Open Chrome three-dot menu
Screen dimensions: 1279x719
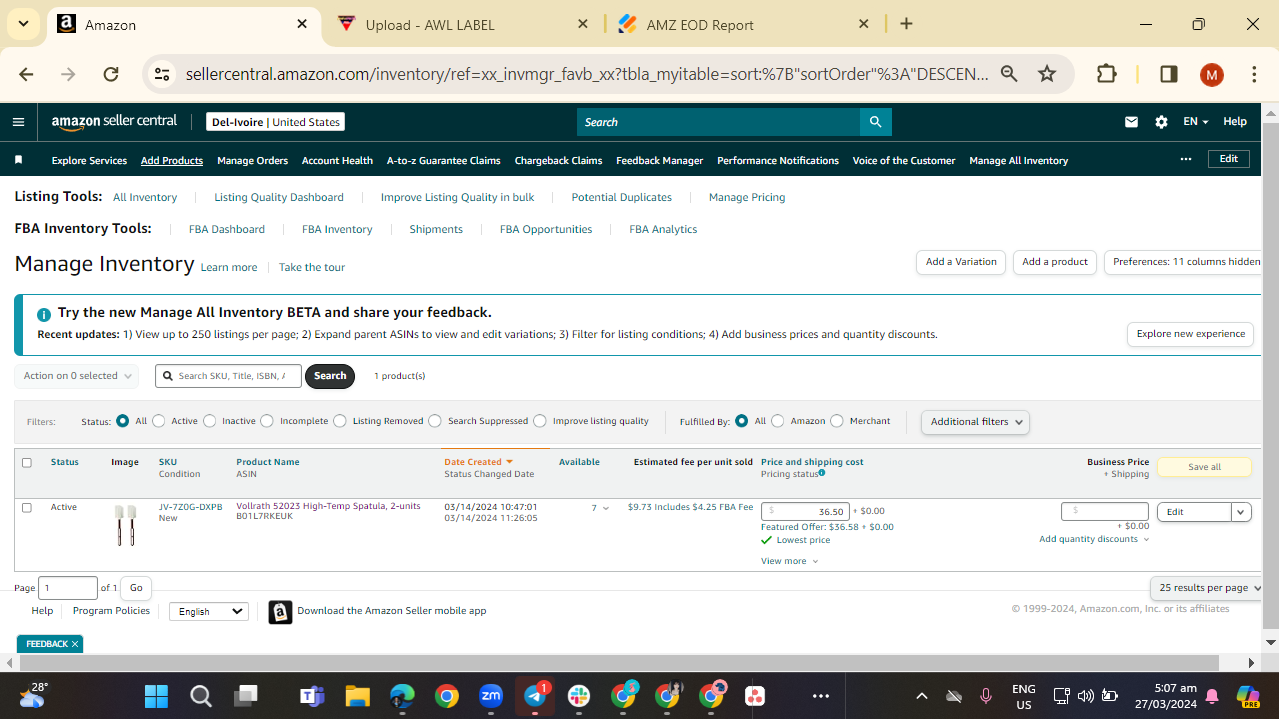[x=1254, y=74]
